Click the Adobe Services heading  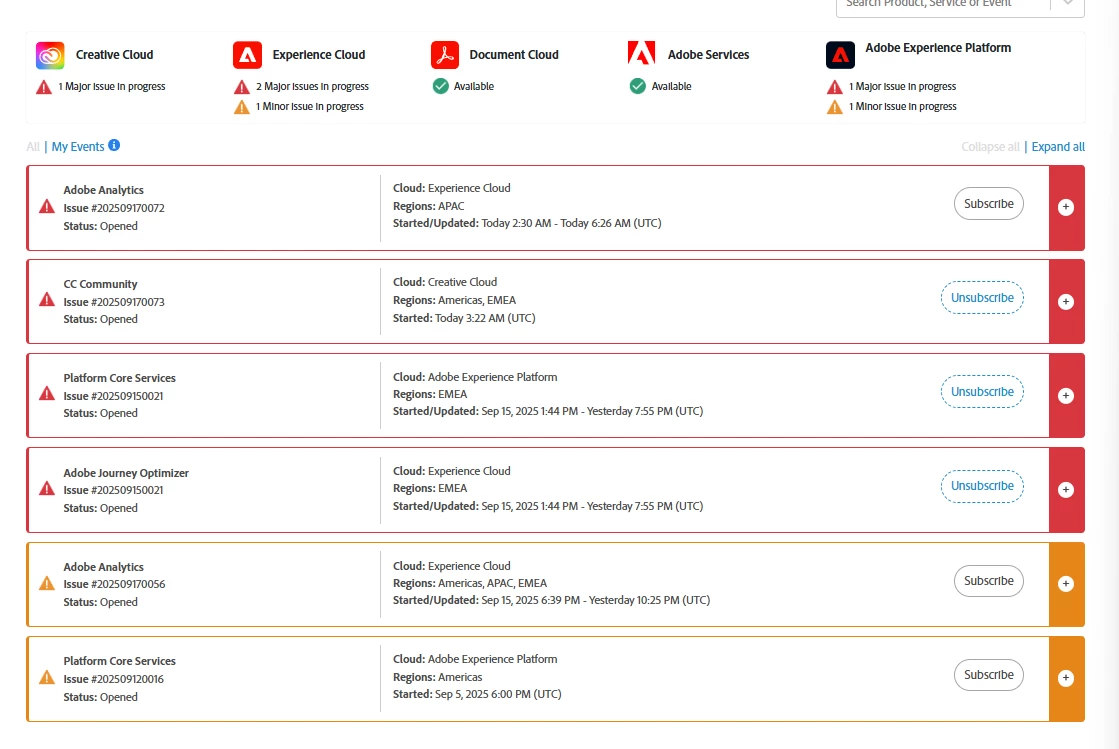tap(708, 55)
